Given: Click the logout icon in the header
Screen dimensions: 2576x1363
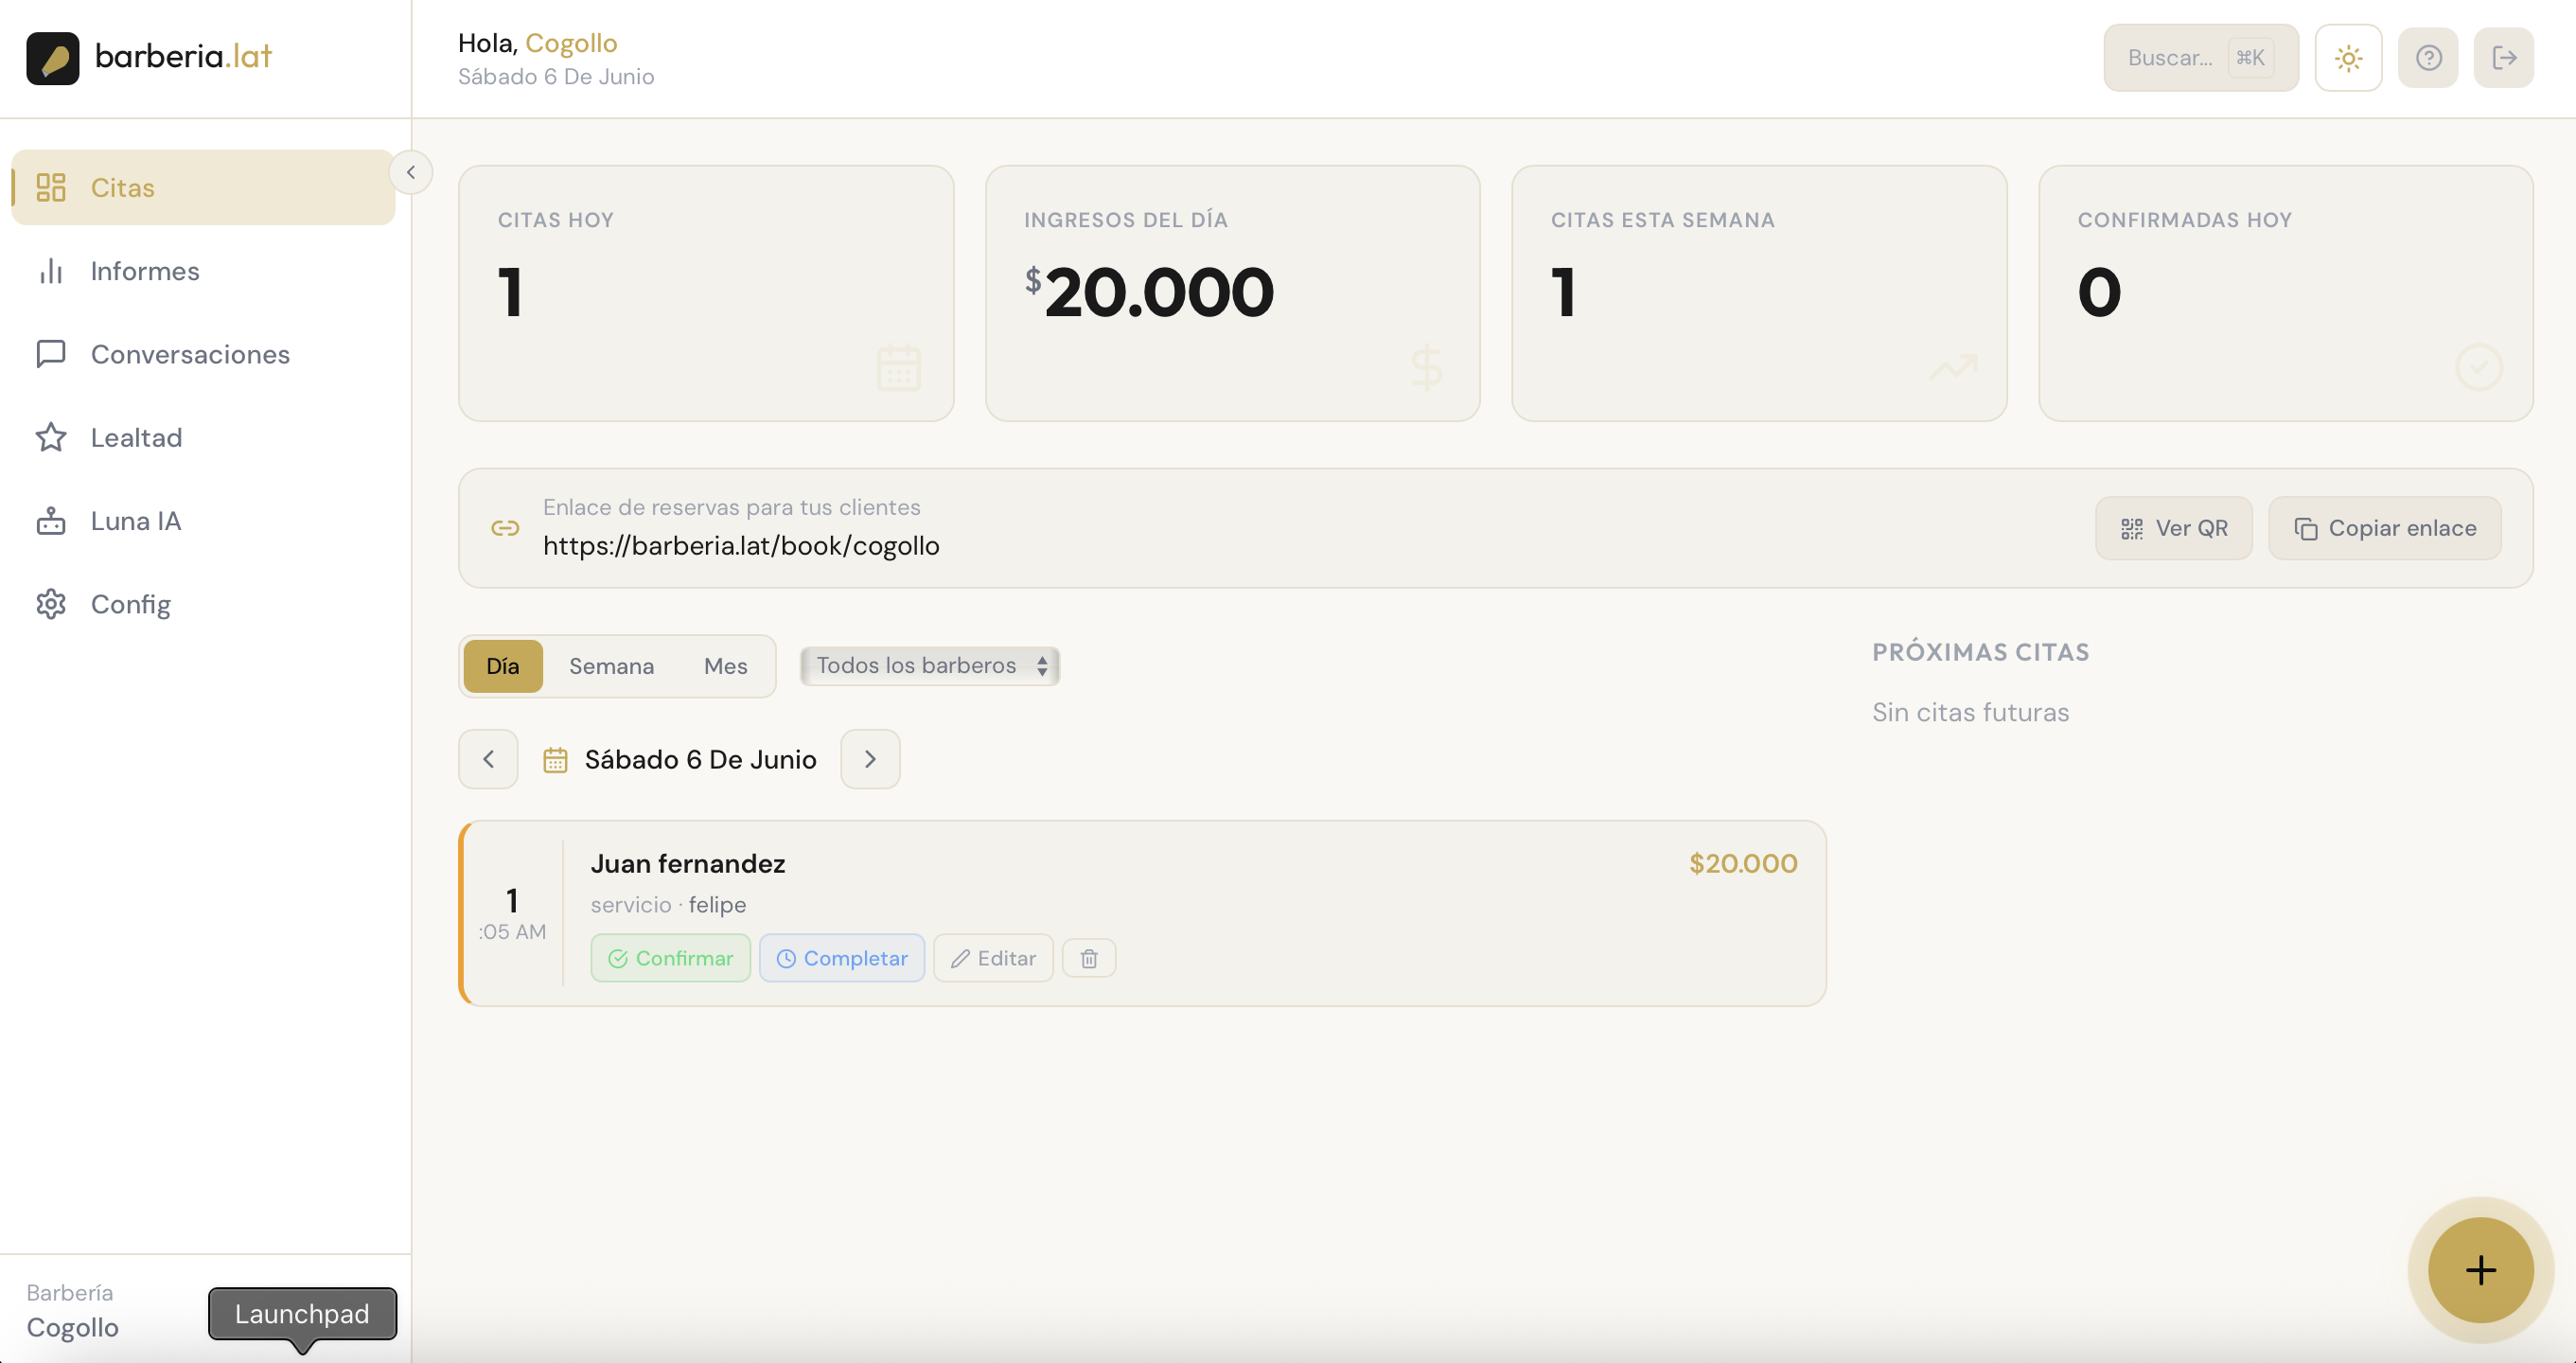Looking at the screenshot, I should [x=2504, y=58].
